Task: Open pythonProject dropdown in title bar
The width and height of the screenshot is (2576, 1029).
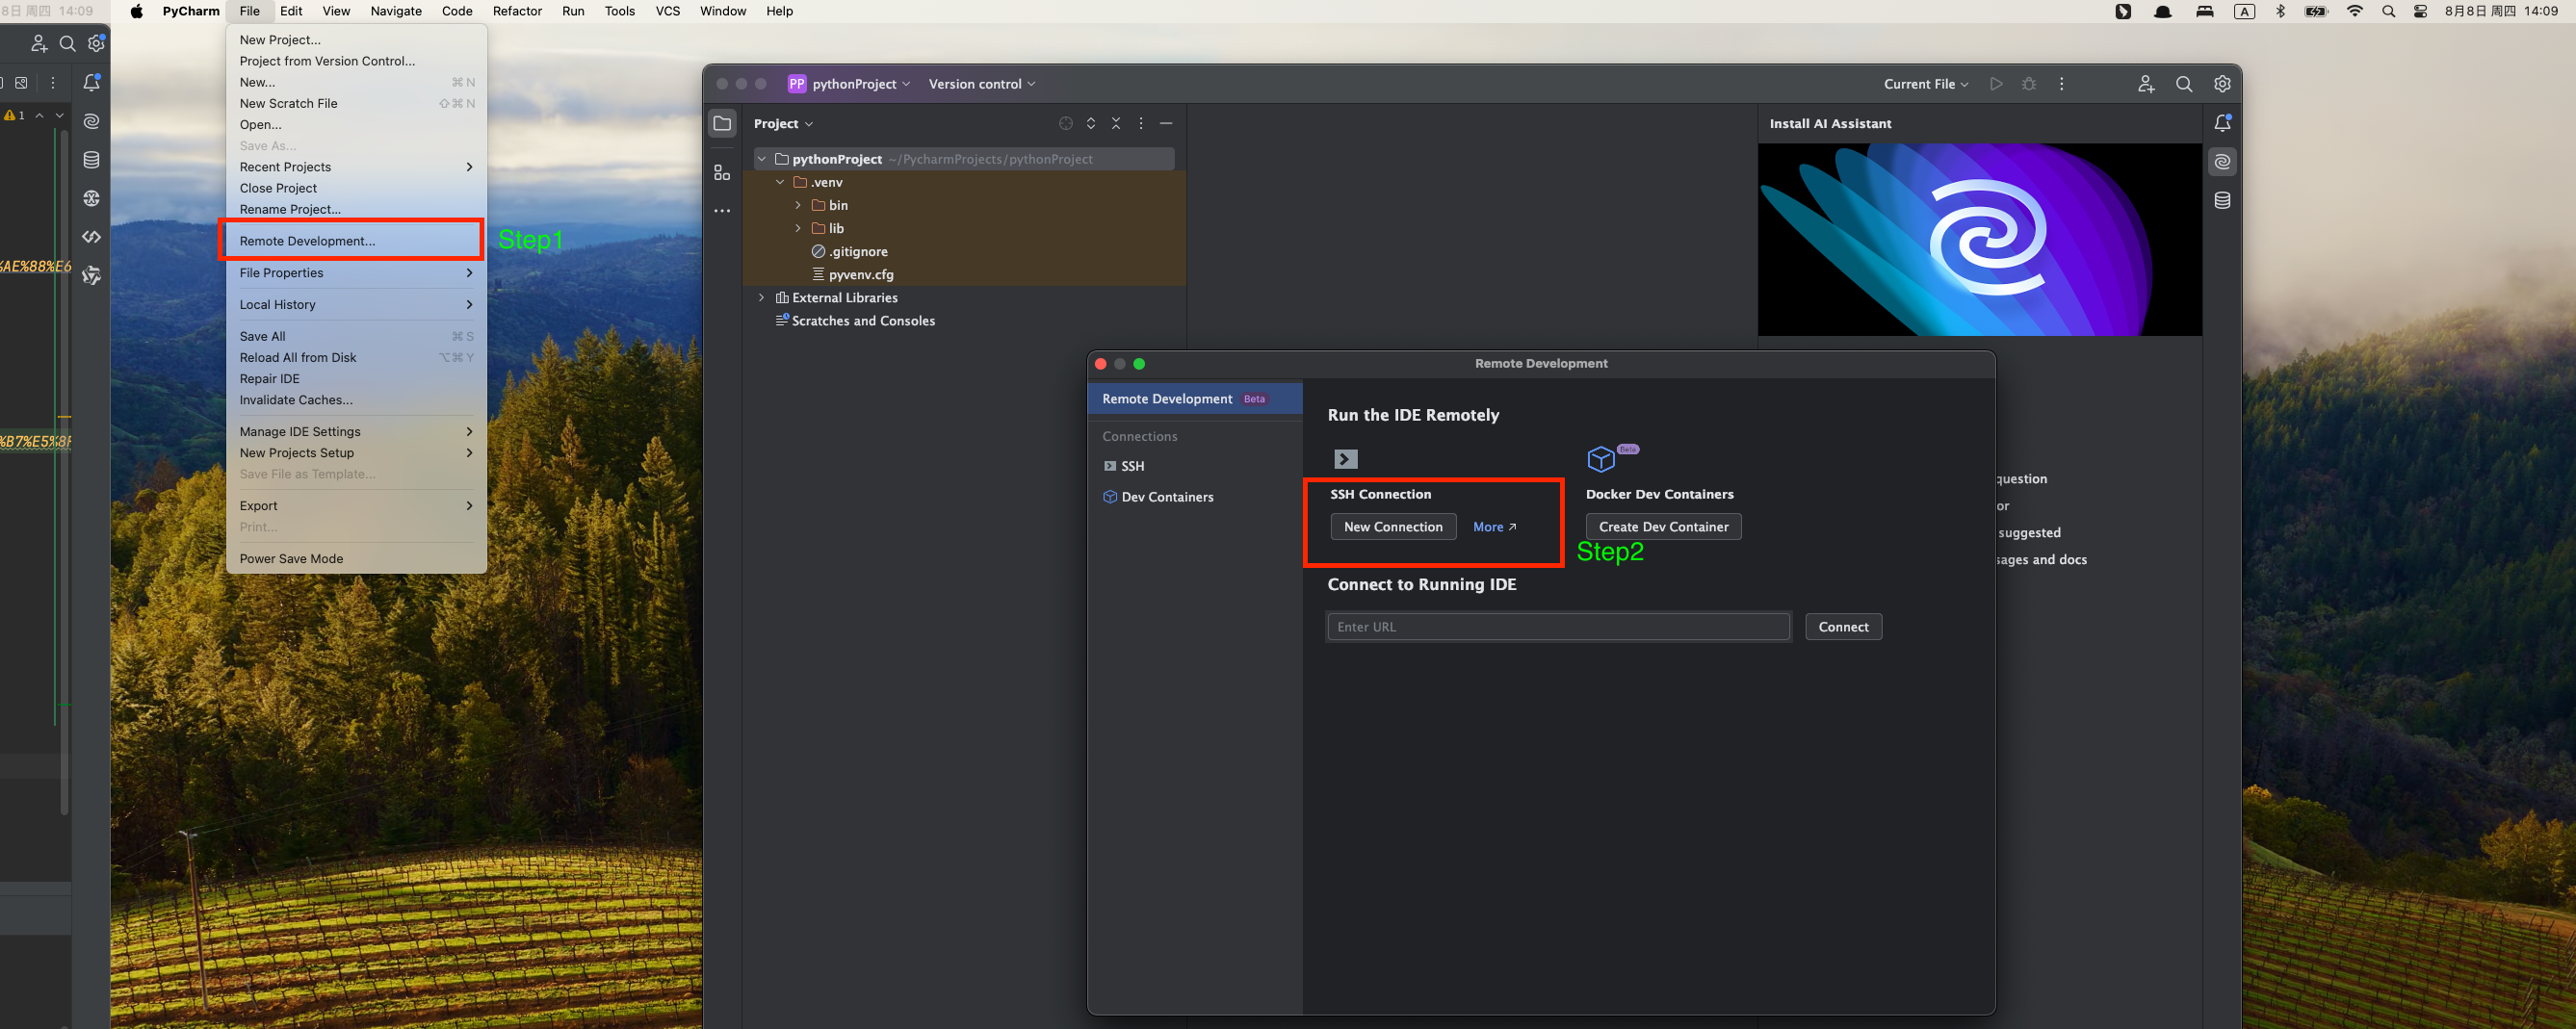Action: point(850,84)
